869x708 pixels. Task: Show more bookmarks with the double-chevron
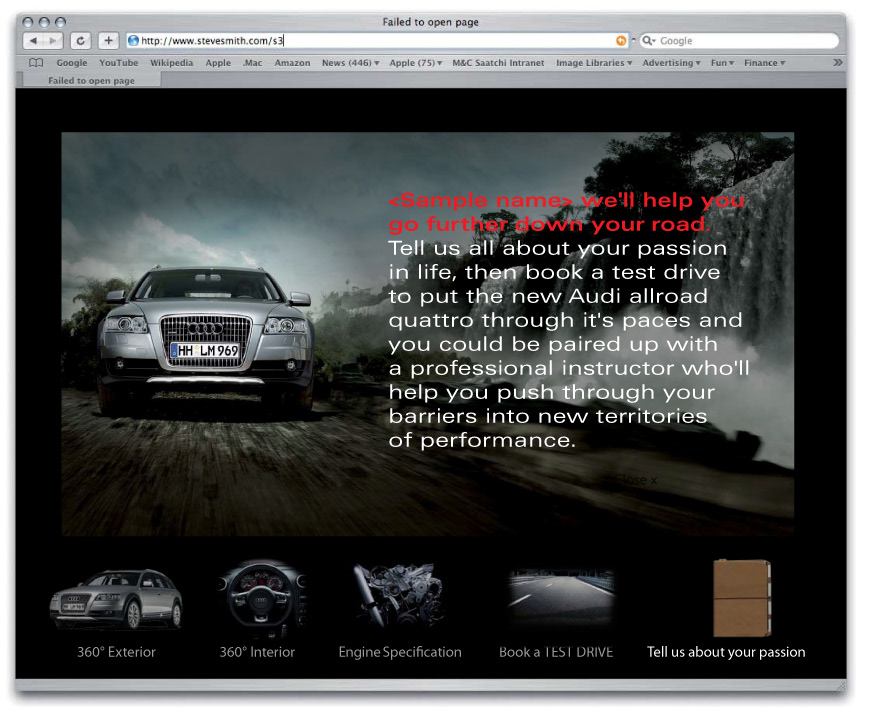tap(837, 63)
